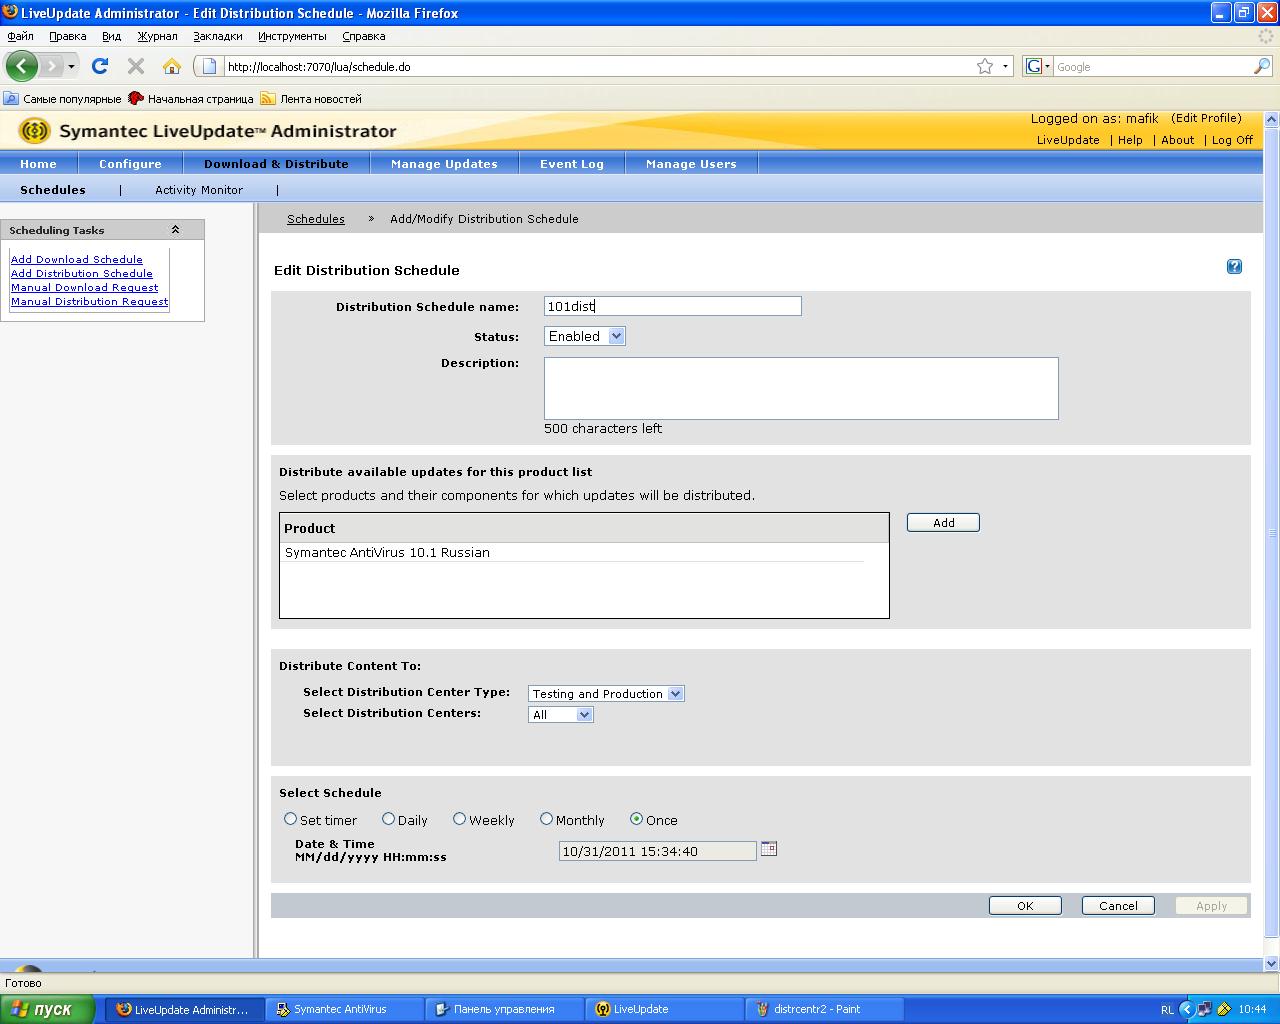1280x1024 pixels.
Task: Collapse the Scheduling Tasks panel
Action: pos(175,230)
